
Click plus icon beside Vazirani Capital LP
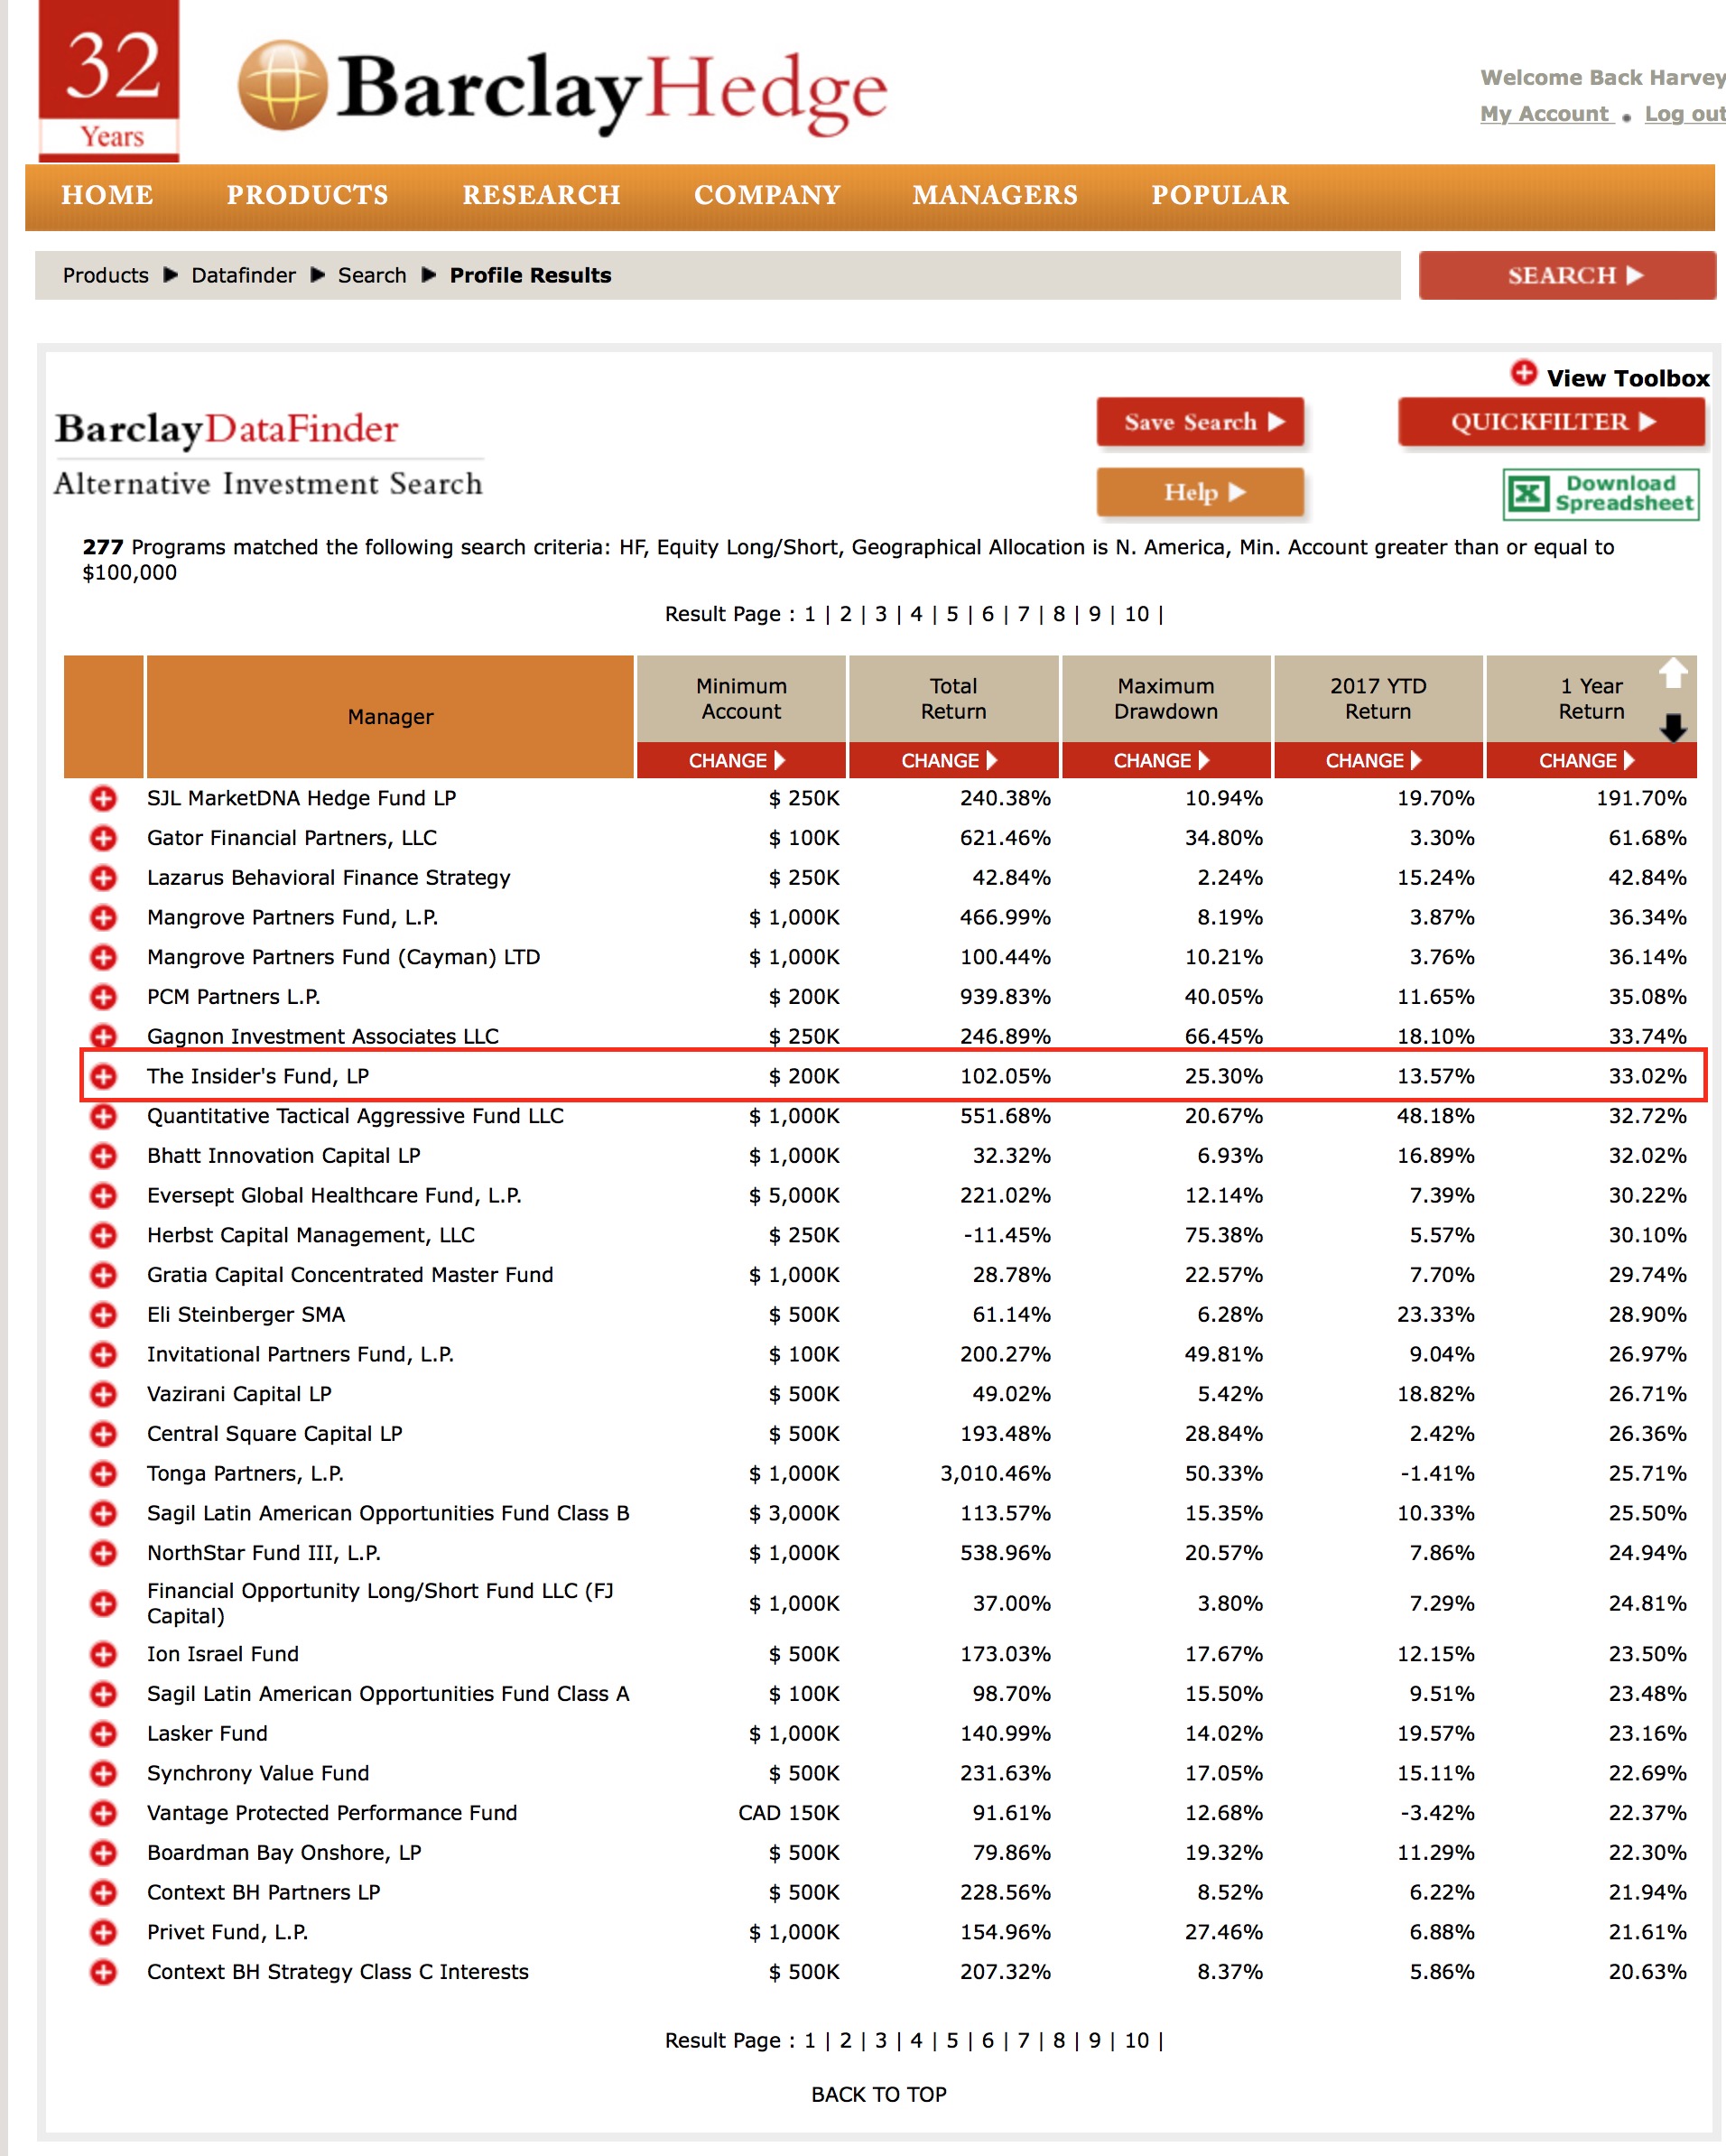tap(103, 1394)
